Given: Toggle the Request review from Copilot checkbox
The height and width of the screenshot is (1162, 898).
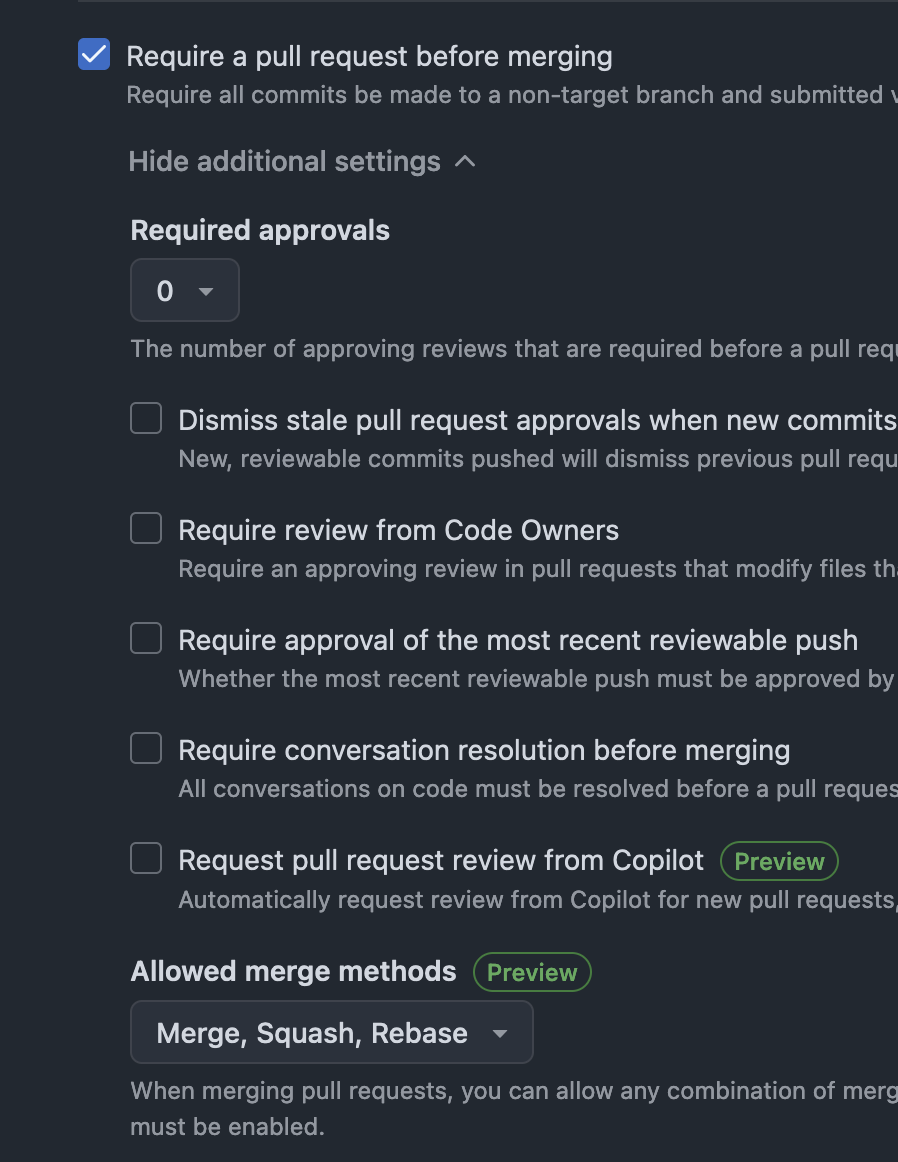Looking at the screenshot, I should point(146,859).
